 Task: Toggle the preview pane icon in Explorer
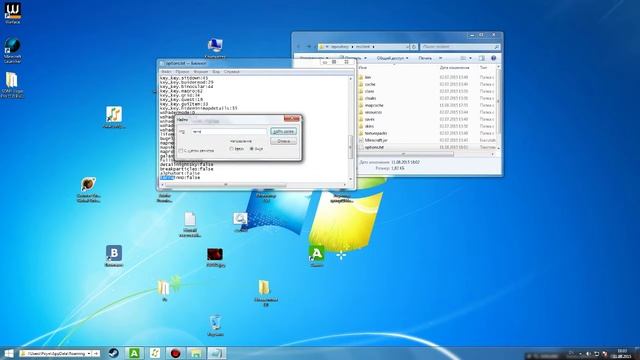point(482,58)
